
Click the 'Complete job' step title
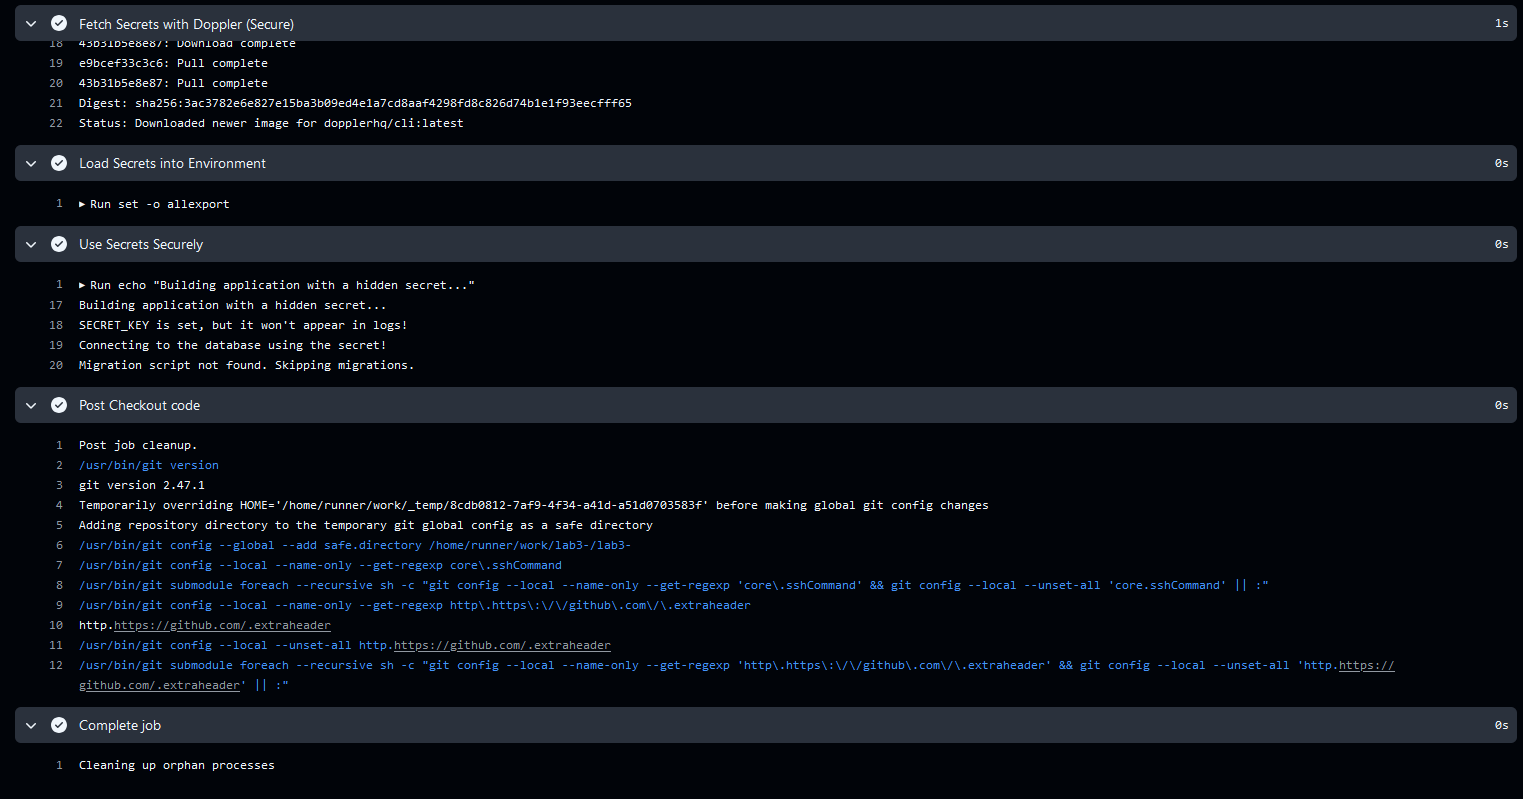[x=120, y=725]
